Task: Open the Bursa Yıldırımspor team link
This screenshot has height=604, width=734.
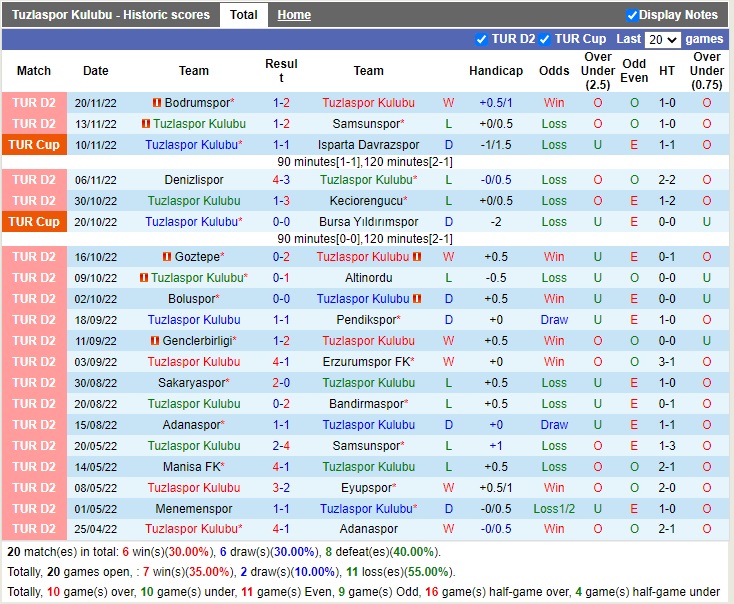Action: [x=368, y=222]
